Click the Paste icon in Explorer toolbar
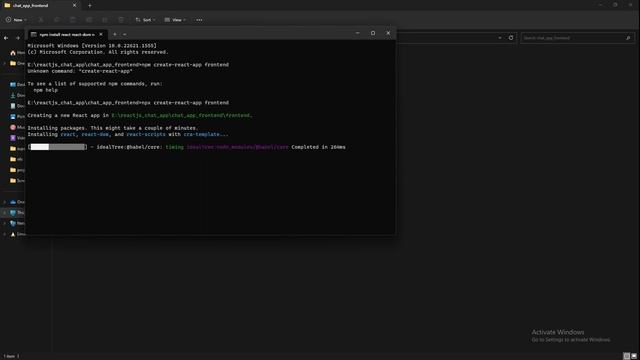640x360 pixels. pyautogui.click(x=73, y=20)
